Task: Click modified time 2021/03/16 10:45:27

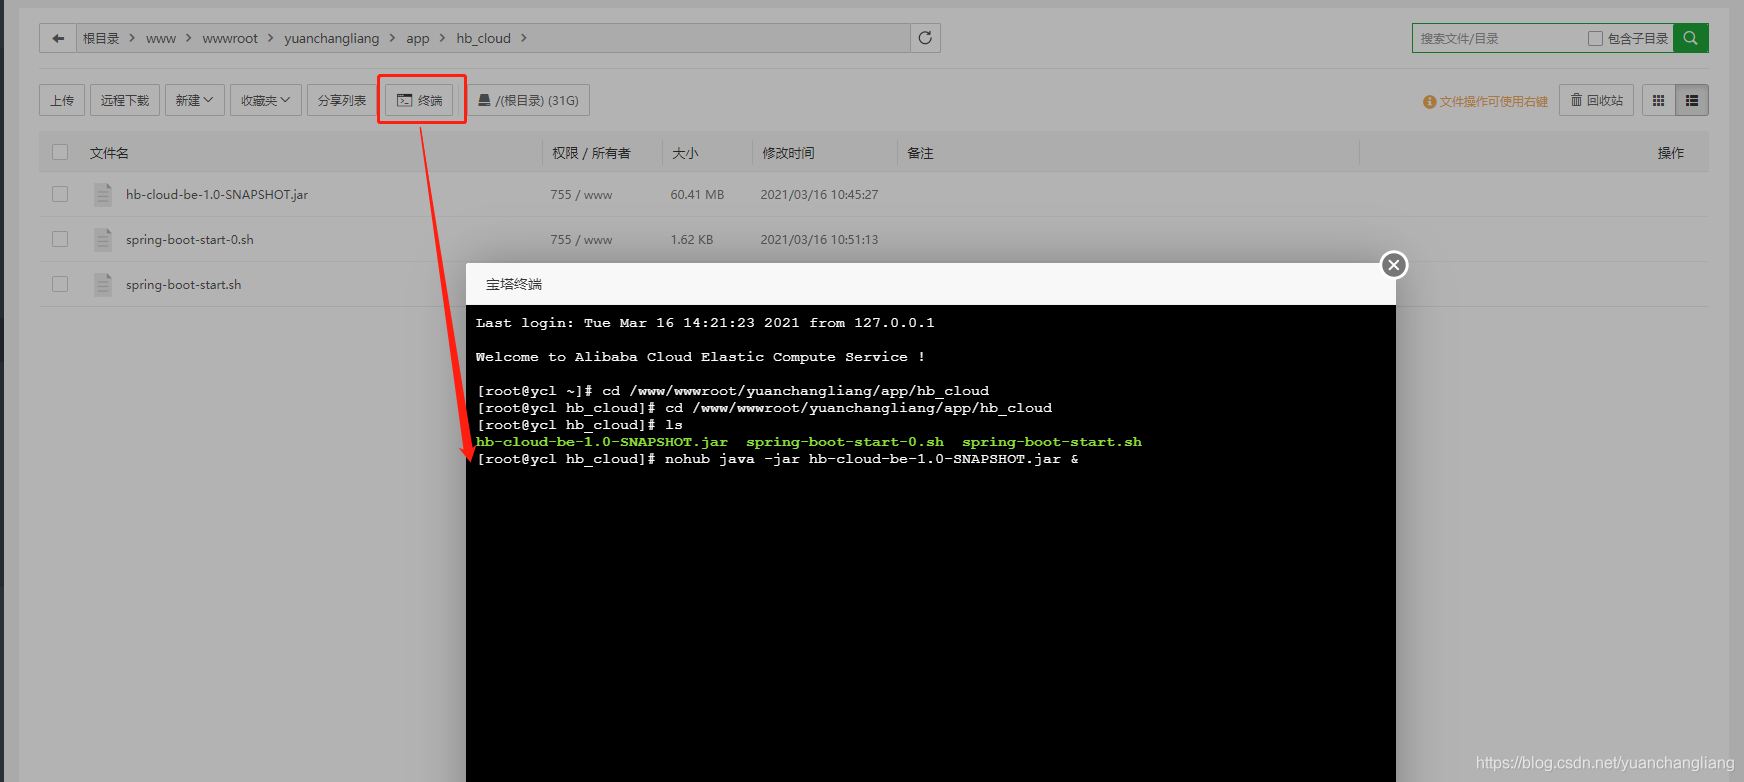Action: click(x=819, y=194)
